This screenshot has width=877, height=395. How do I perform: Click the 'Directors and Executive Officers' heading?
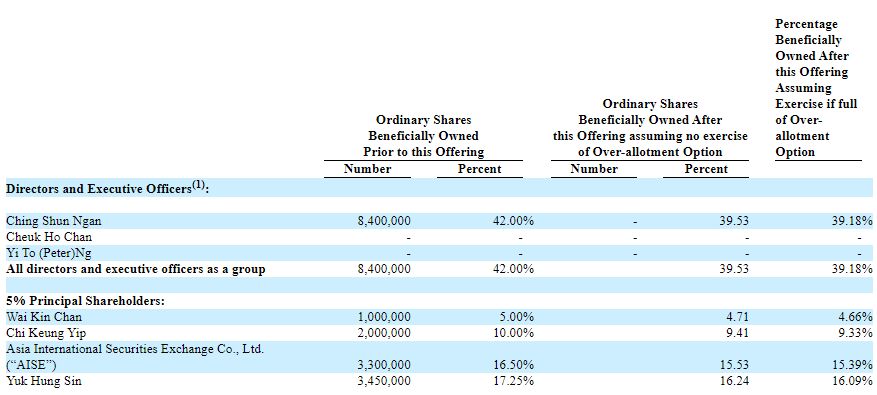tap(107, 188)
